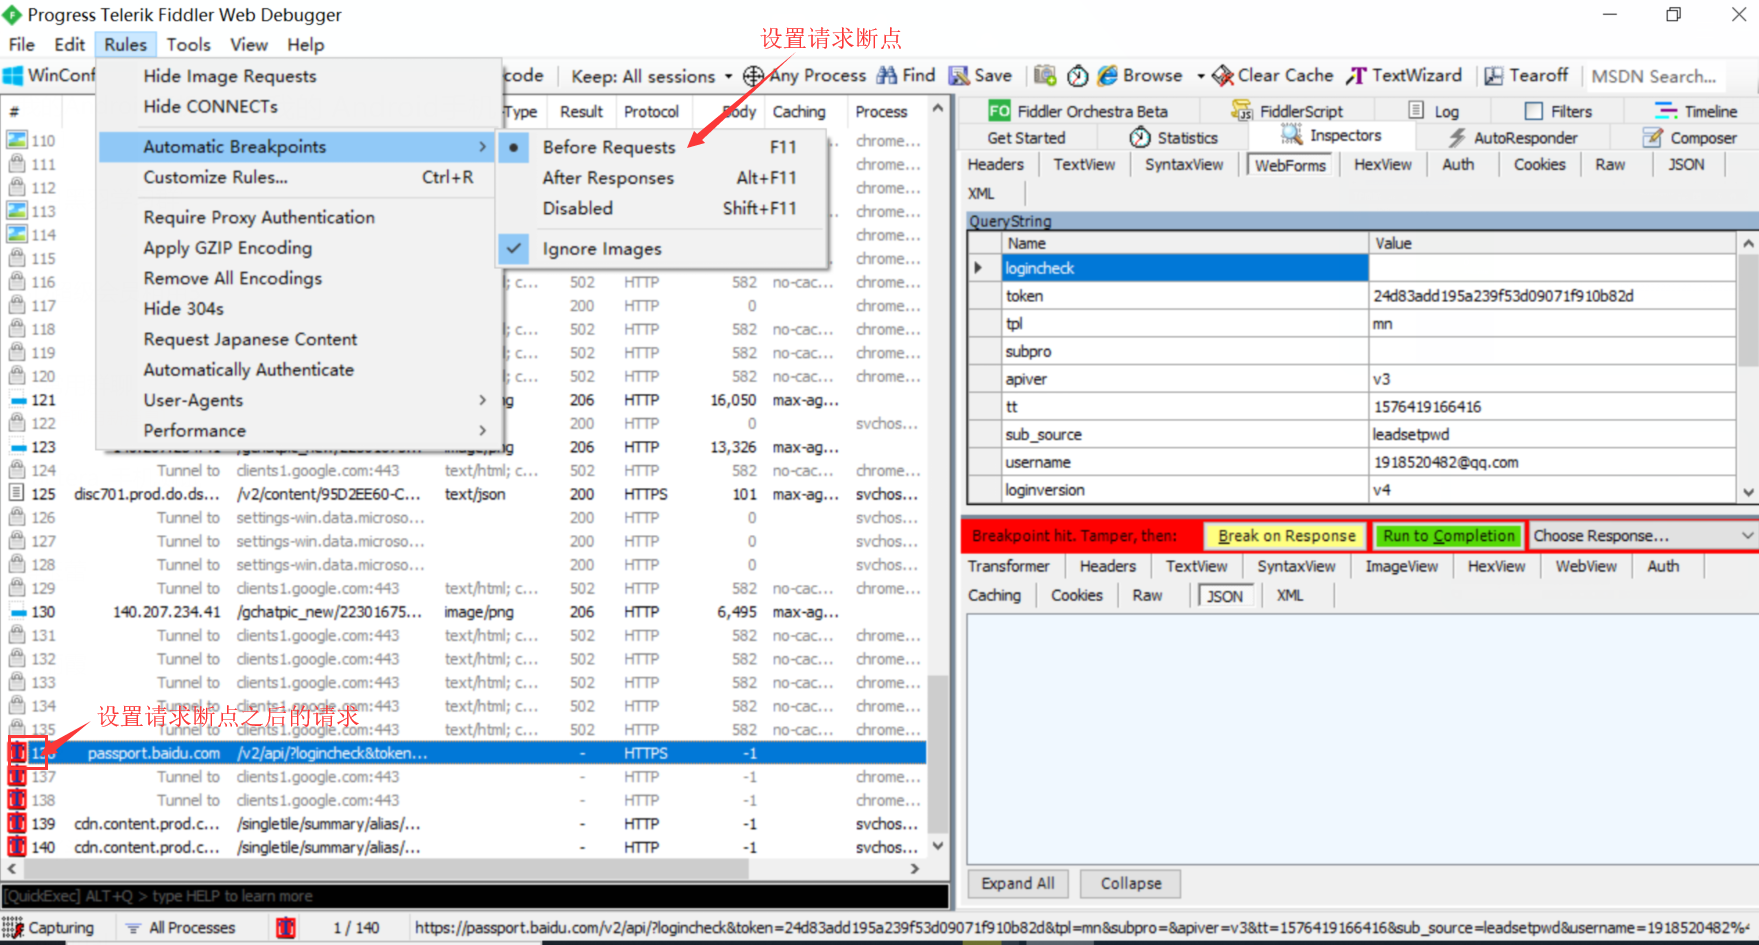Click the FiddlerScript tab icon

[1241, 110]
